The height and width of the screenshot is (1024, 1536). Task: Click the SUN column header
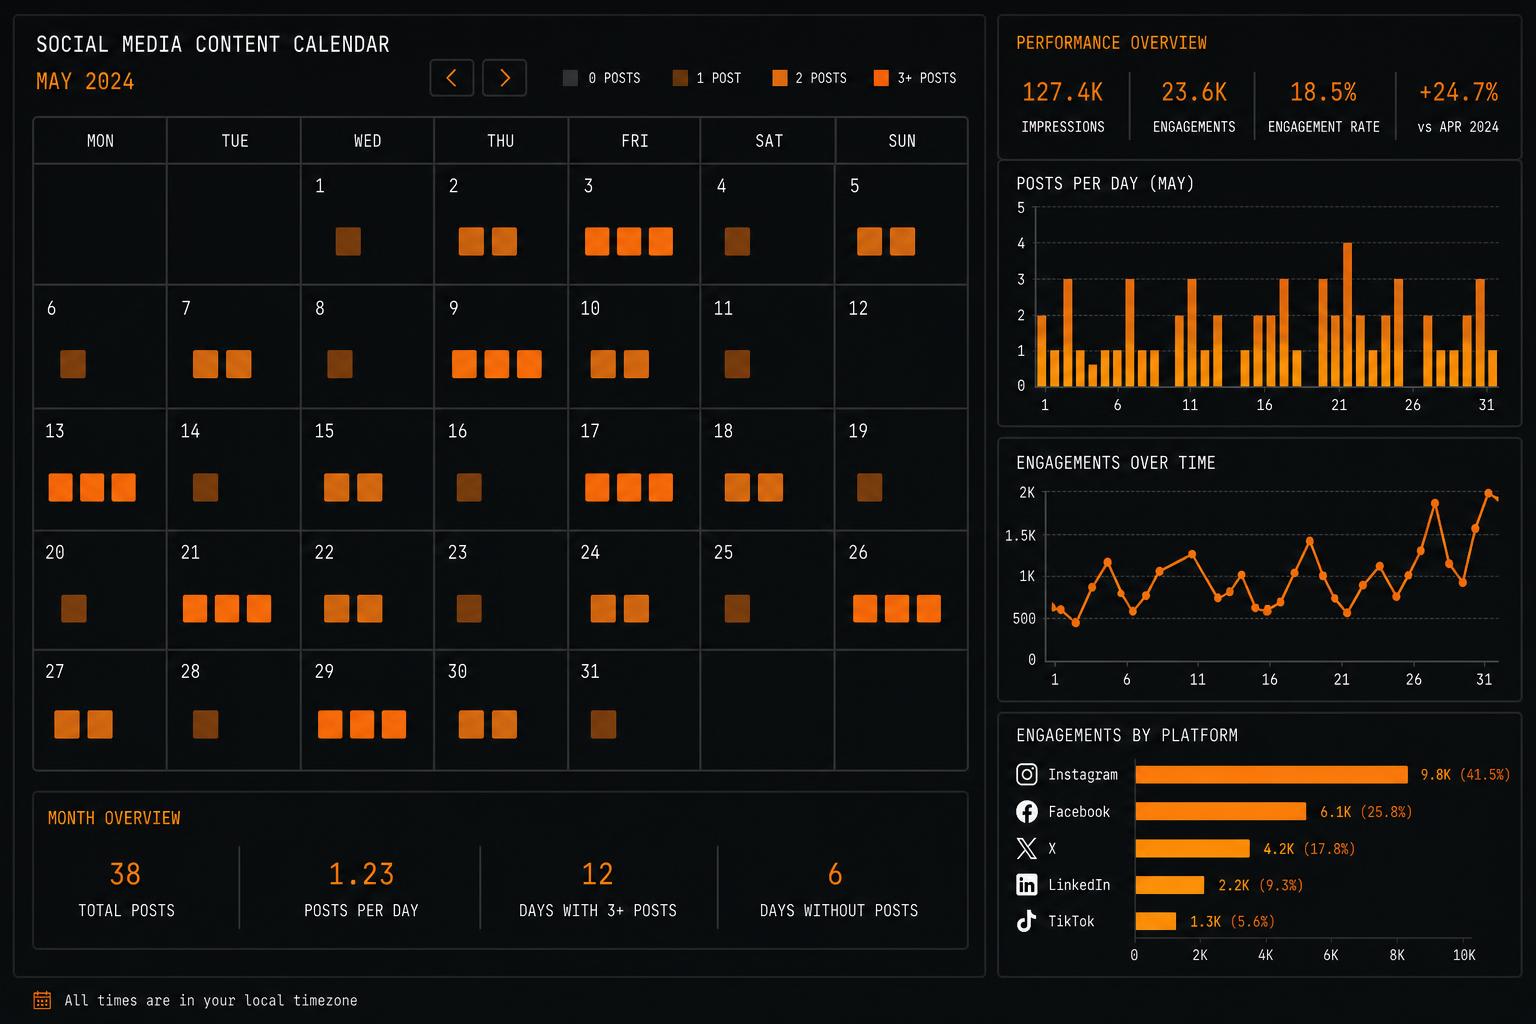pyautogui.click(x=902, y=141)
